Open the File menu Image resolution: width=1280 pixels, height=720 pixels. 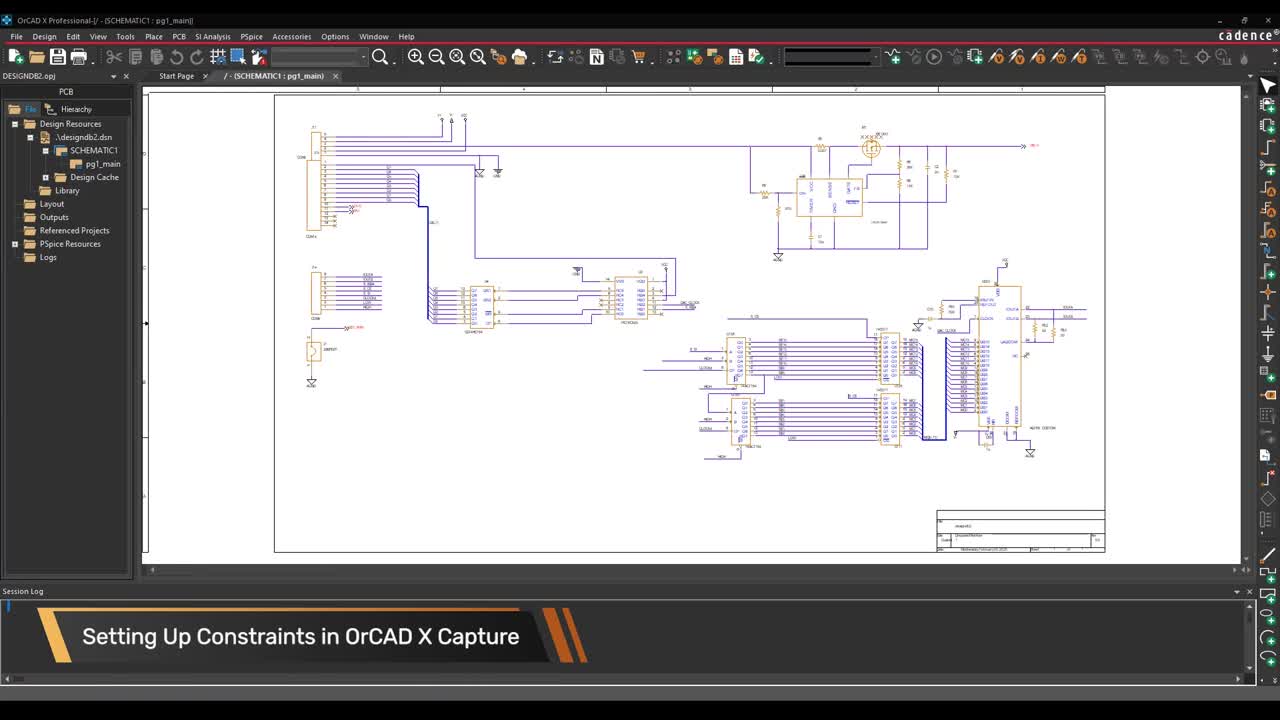click(16, 36)
